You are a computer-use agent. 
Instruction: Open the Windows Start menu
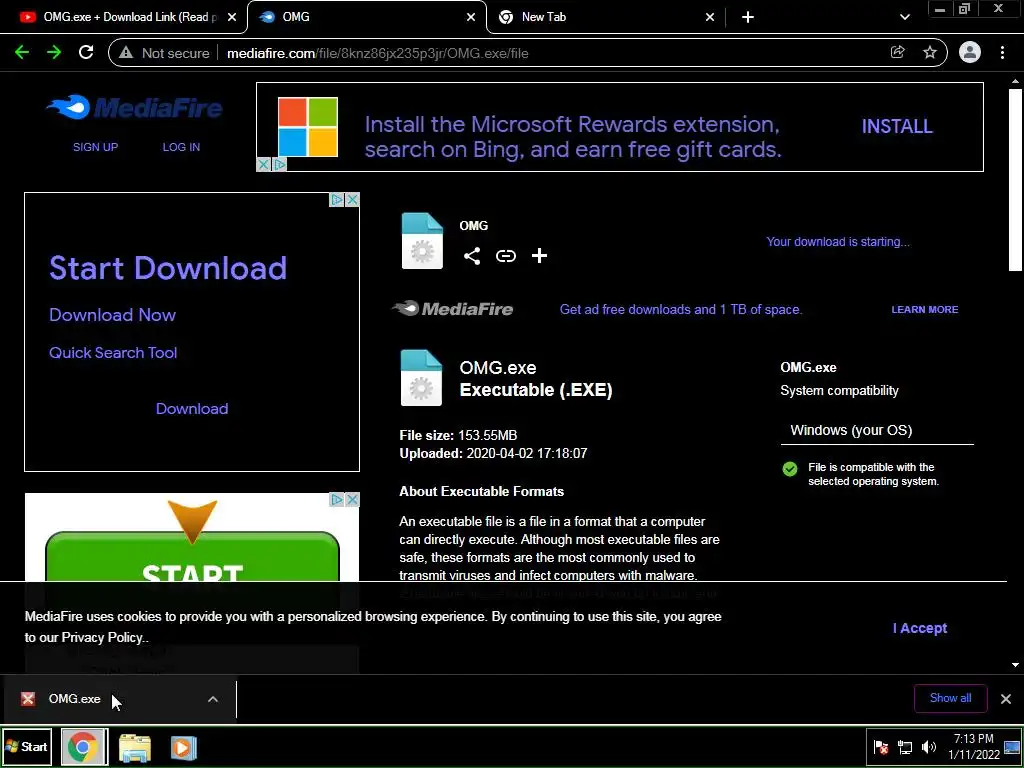point(27,746)
